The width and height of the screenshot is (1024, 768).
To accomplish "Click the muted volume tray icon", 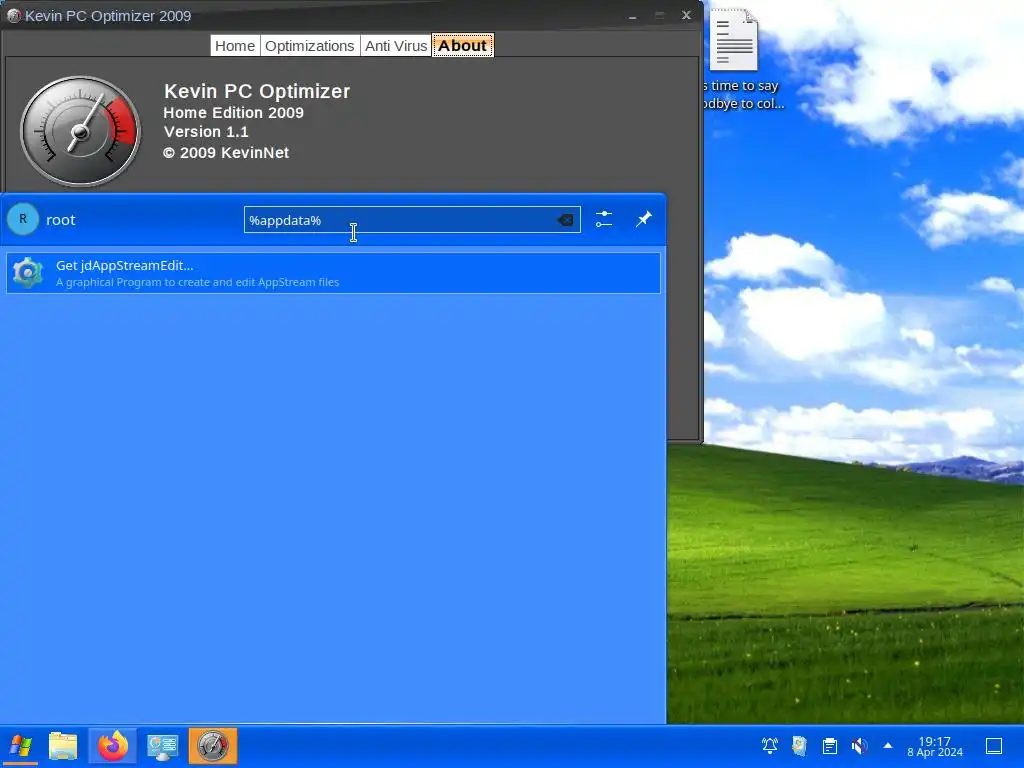I will [x=859, y=745].
